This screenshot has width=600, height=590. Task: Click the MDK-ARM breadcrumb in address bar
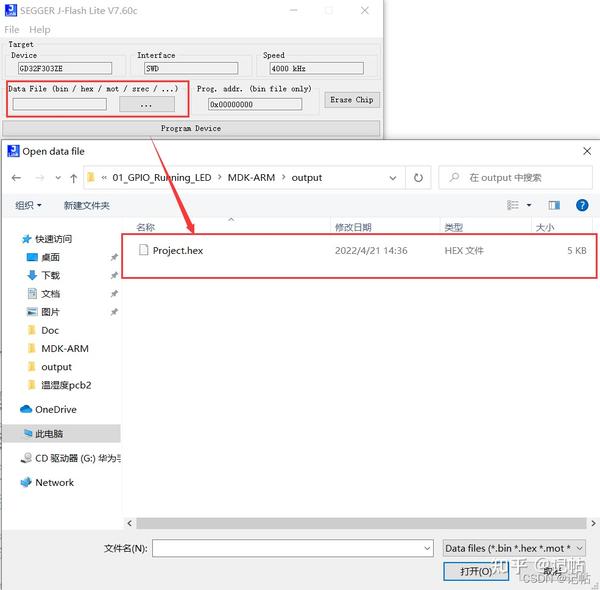point(251,178)
